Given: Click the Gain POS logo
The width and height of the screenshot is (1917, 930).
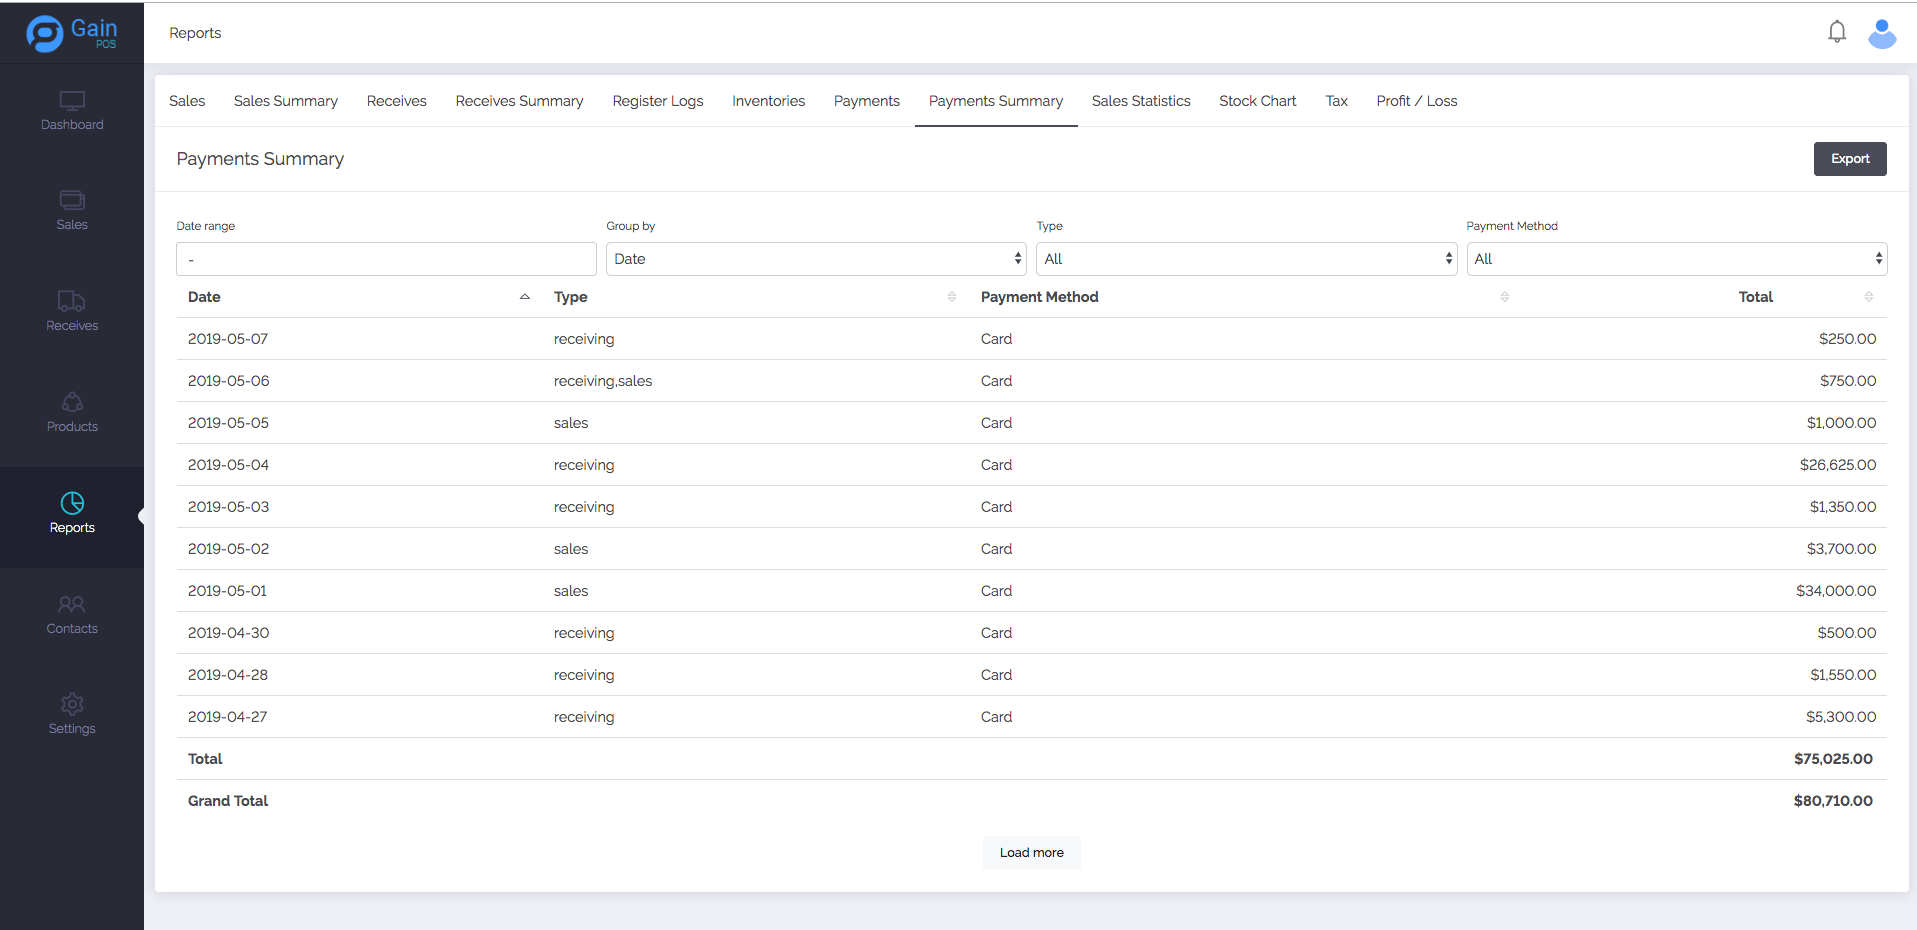Looking at the screenshot, I should point(72,33).
